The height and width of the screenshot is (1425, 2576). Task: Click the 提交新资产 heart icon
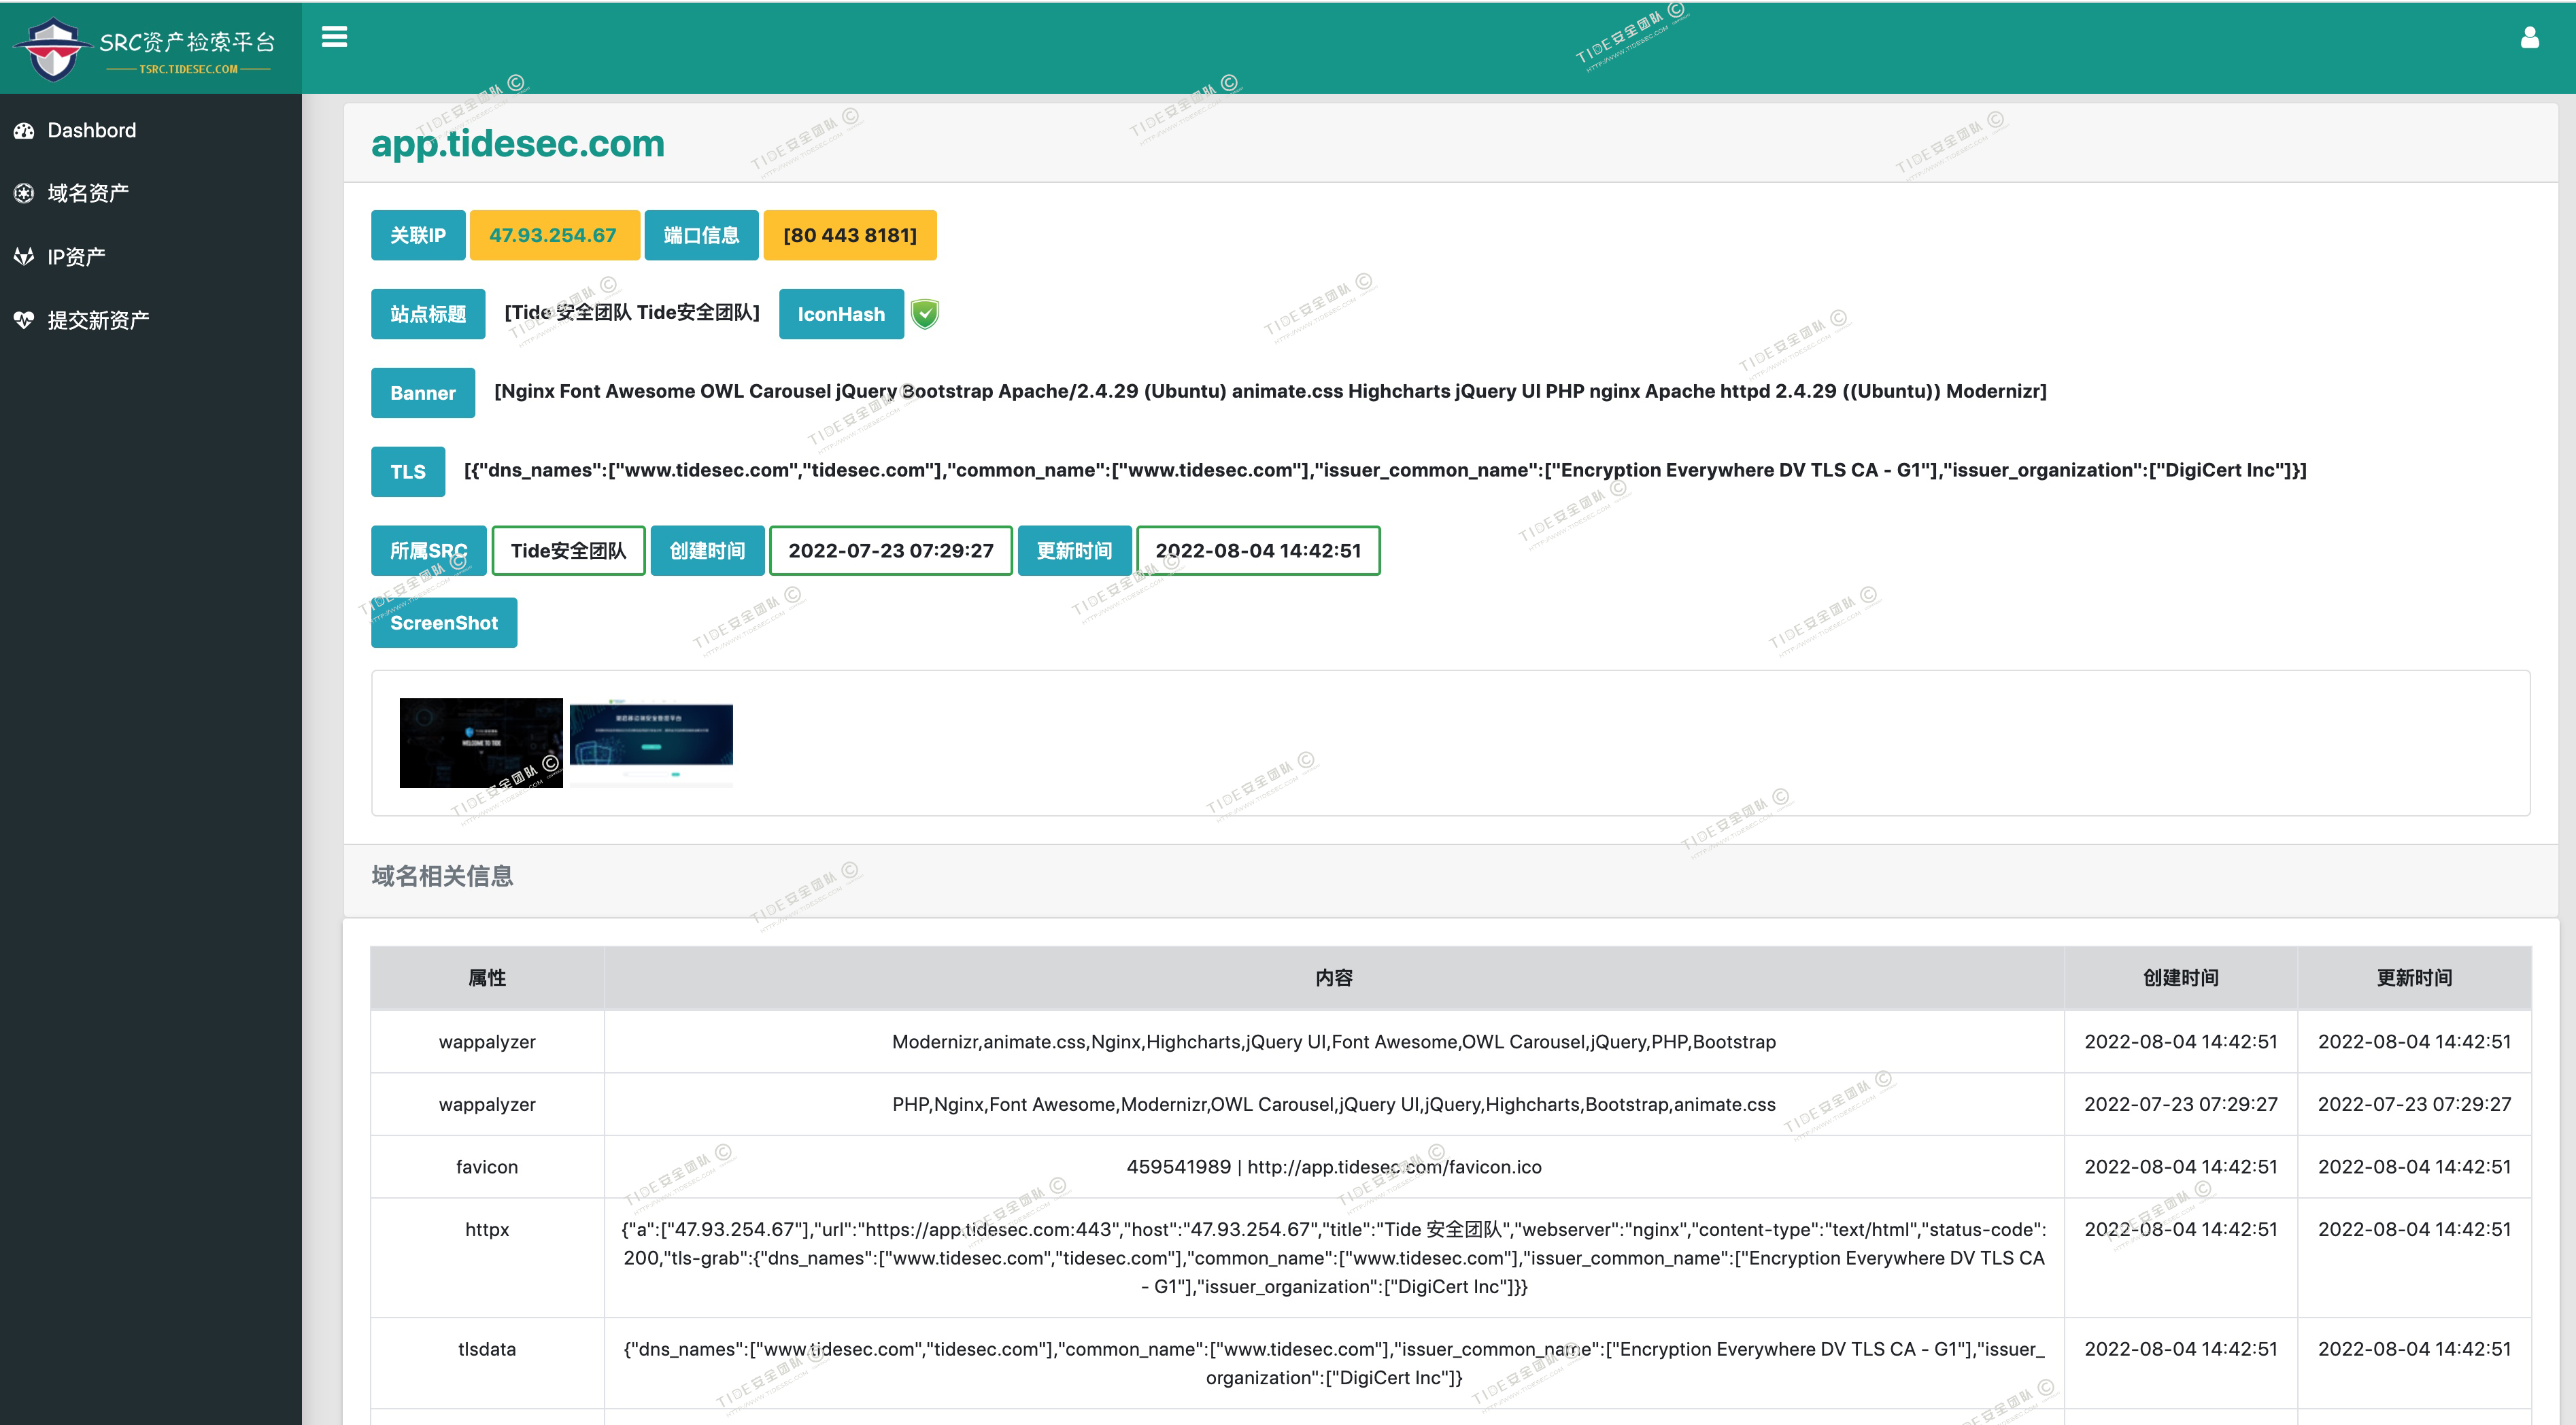tap(24, 320)
